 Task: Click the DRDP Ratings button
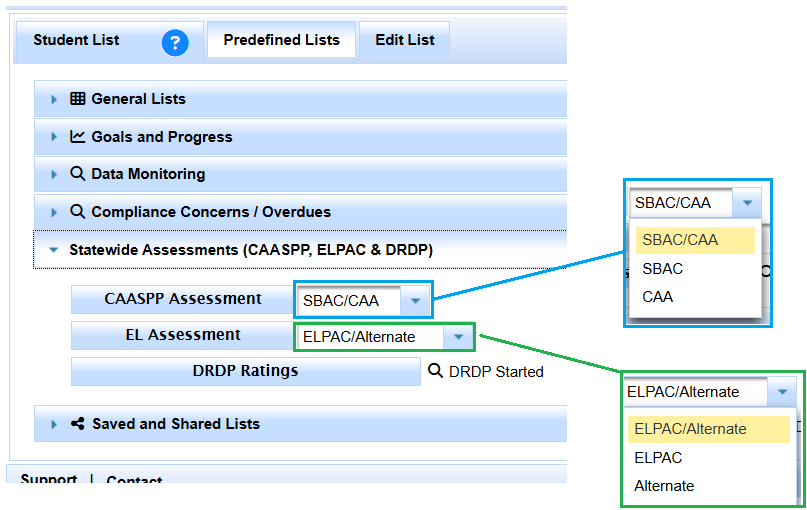tap(245, 372)
